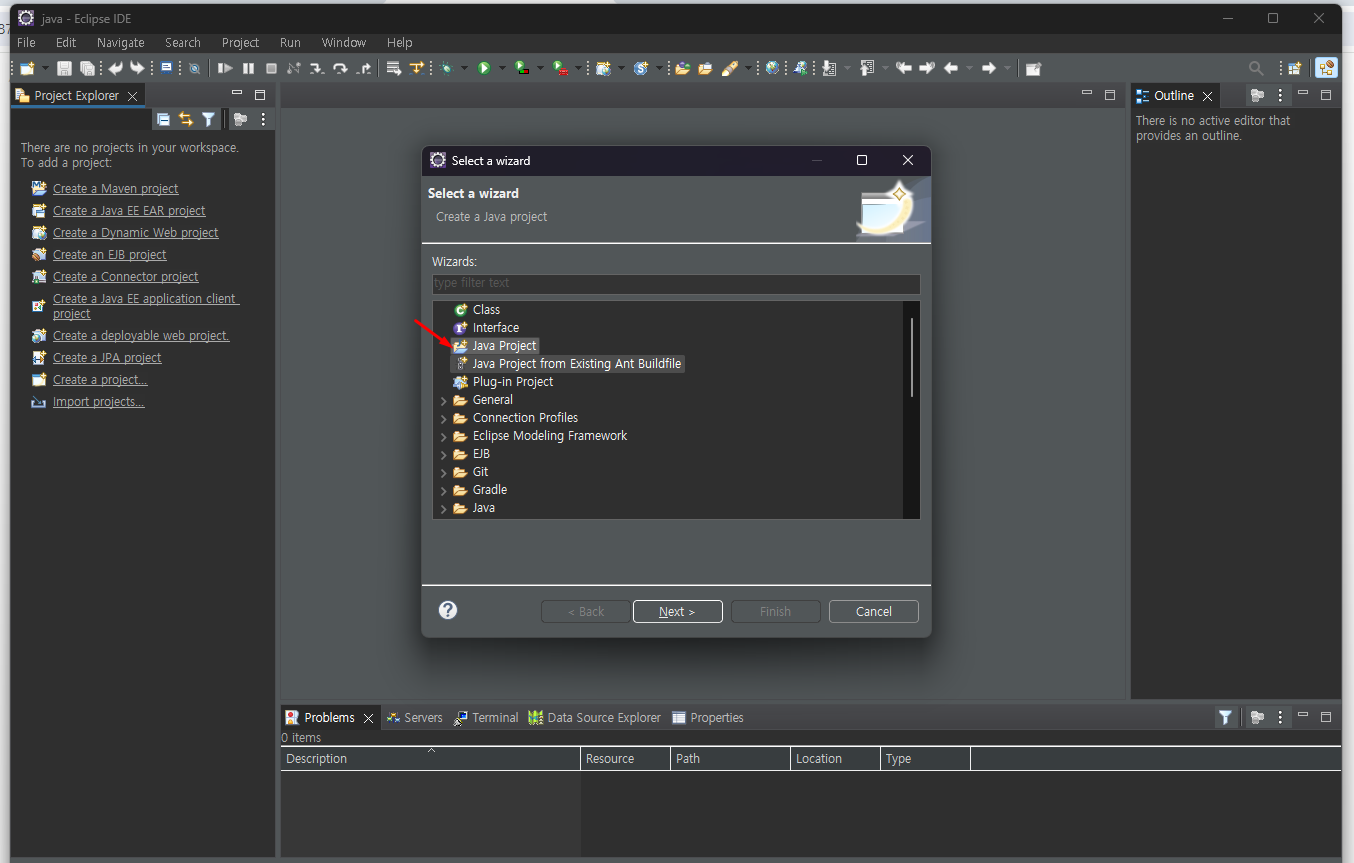
Task: Click the Open Perspective icon
Action: click(x=1294, y=68)
